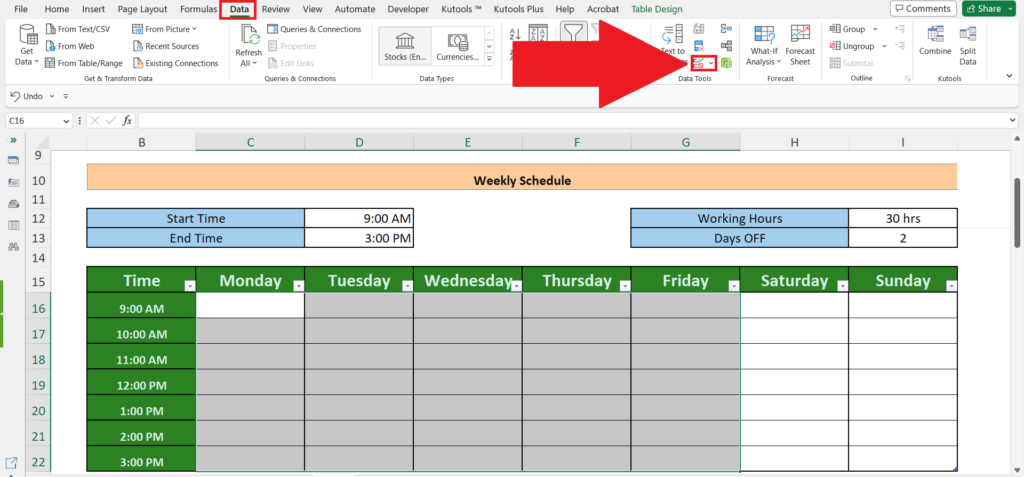Open the Tuesday column filter dropdown
Image resolution: width=1024 pixels, height=477 pixels.
407,286
